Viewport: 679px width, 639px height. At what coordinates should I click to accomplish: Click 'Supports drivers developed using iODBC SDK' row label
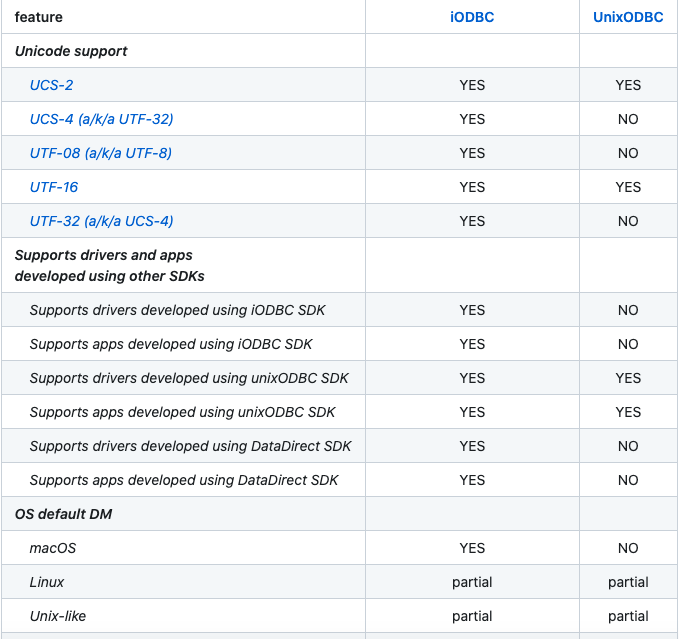point(177,310)
